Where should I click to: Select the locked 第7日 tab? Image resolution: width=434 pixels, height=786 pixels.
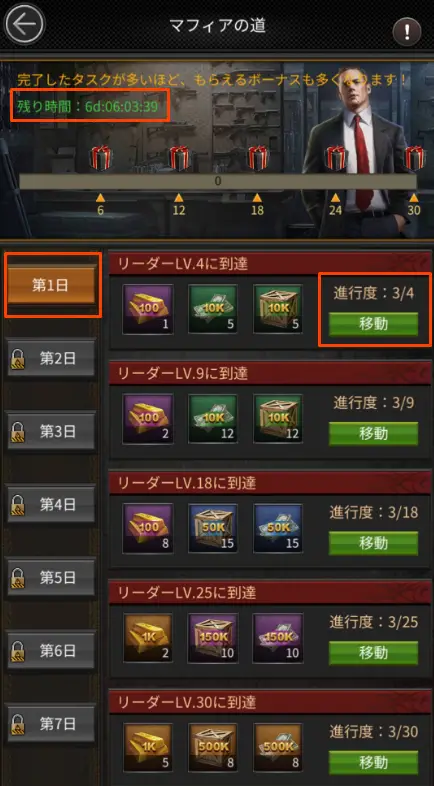pyautogui.click(x=51, y=724)
